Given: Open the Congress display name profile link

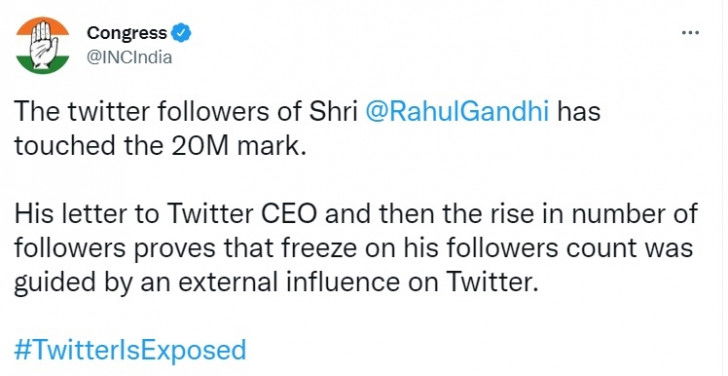Looking at the screenshot, I should [127, 33].
